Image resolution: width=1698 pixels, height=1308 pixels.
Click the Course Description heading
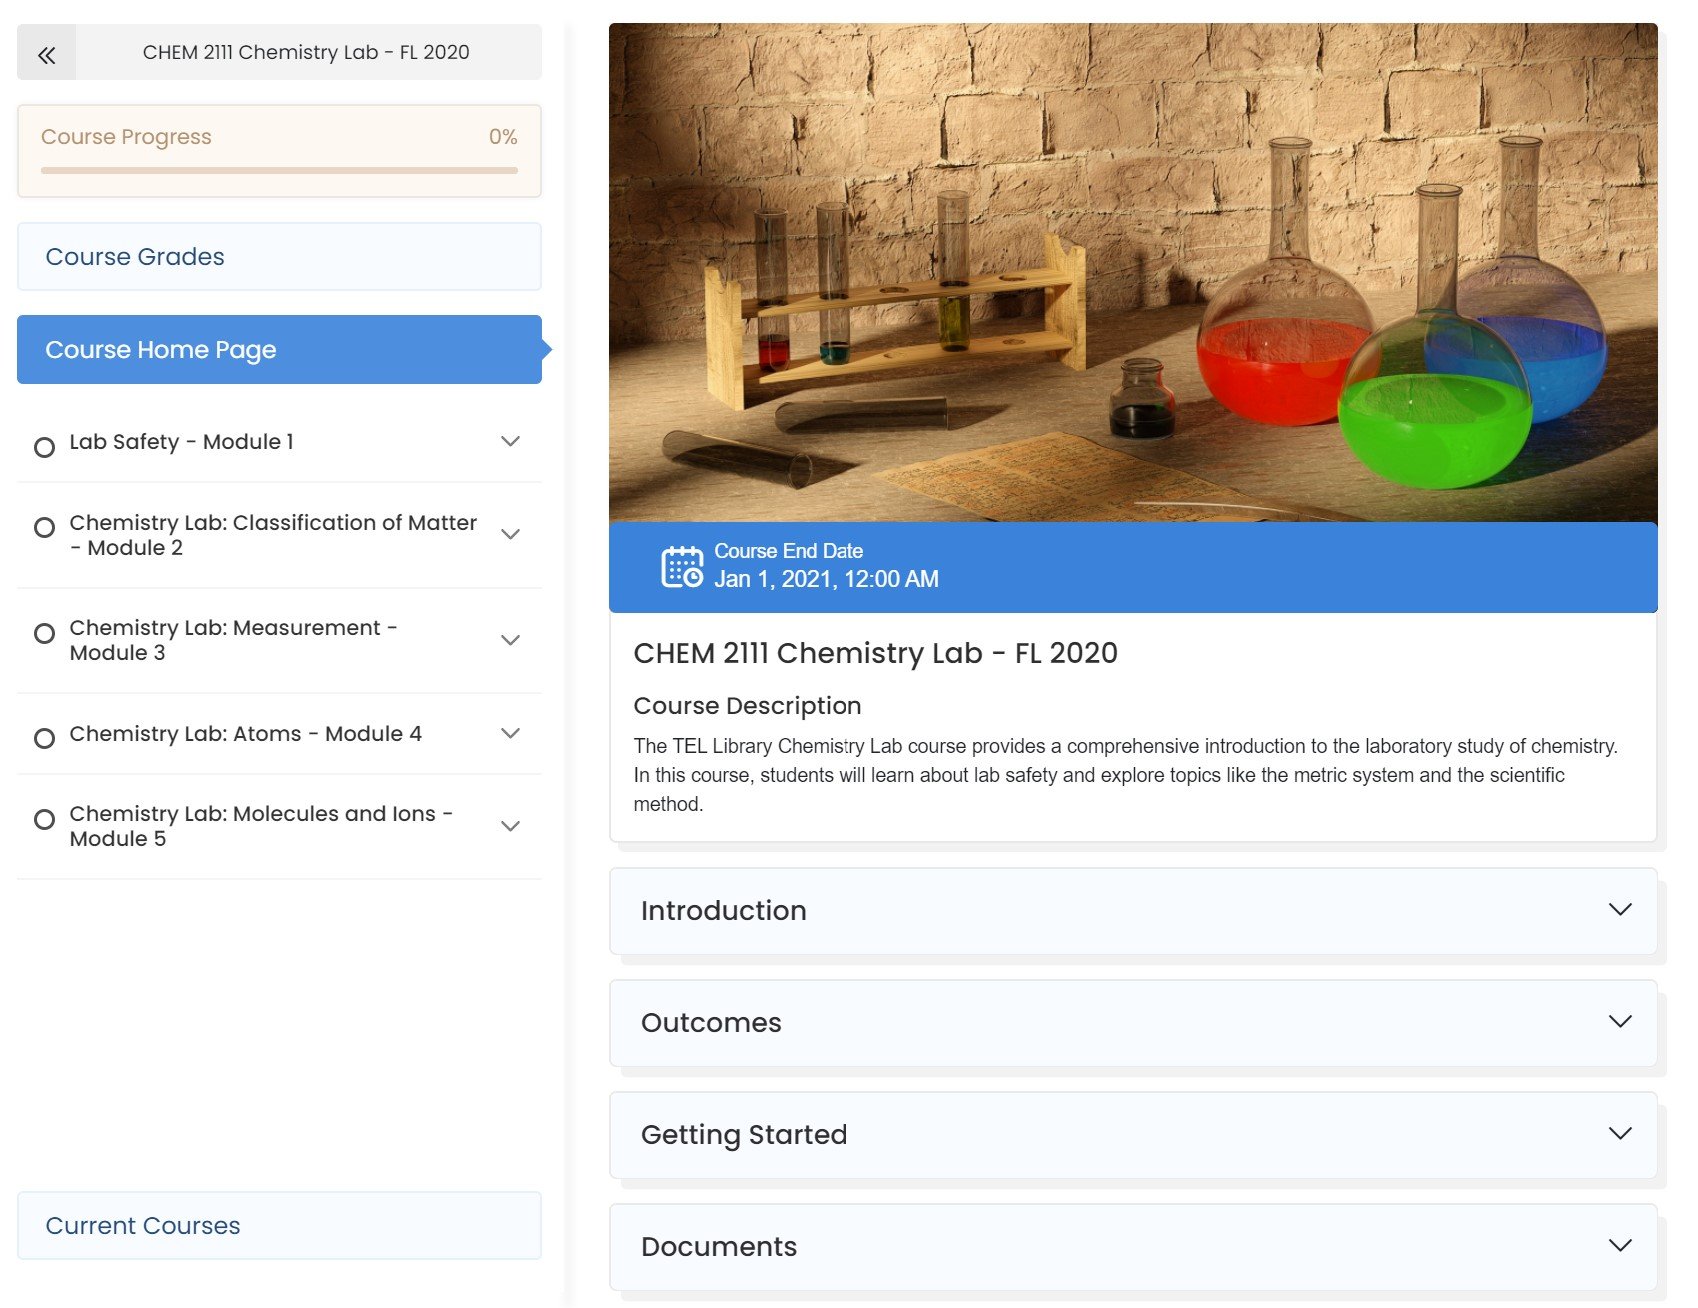[x=747, y=706]
